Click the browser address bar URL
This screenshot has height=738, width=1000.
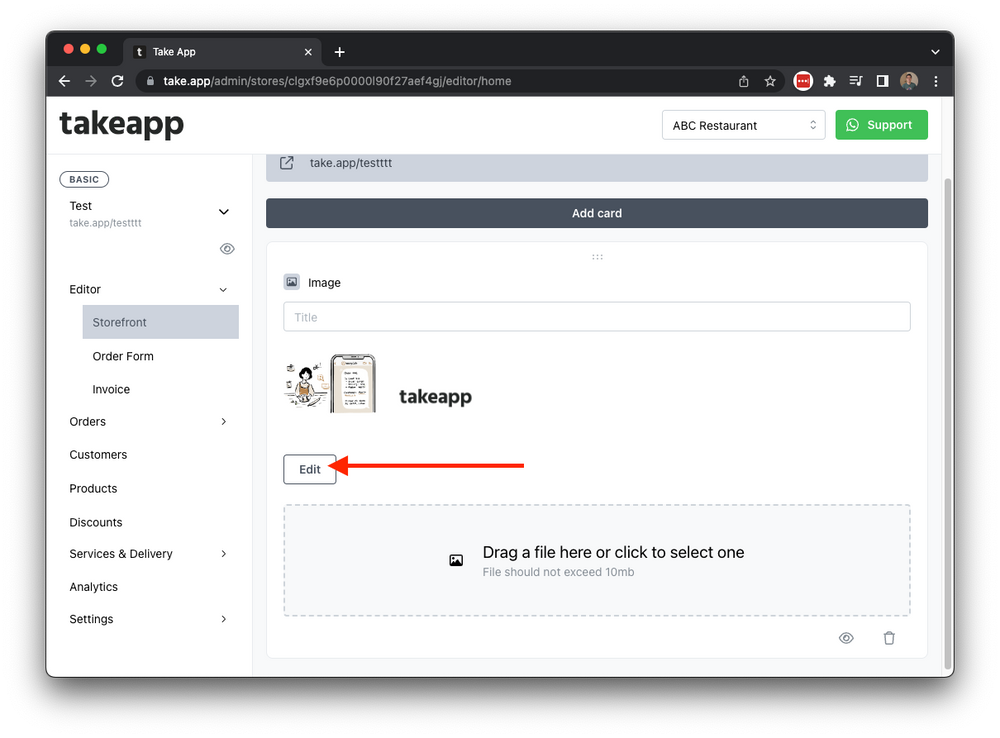tap(337, 81)
